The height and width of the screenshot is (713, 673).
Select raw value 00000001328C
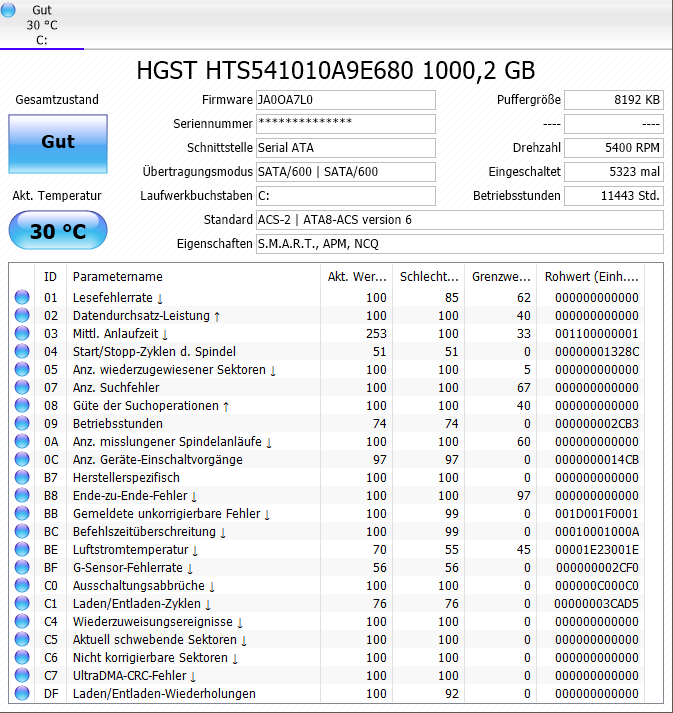tap(597, 352)
